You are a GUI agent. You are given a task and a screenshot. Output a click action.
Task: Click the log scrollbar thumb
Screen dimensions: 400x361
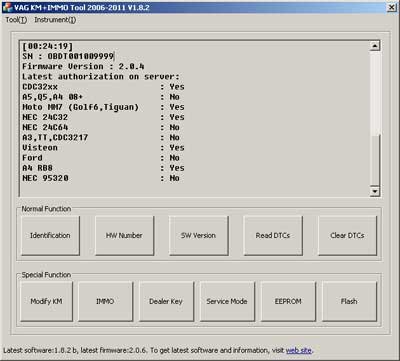375,160
